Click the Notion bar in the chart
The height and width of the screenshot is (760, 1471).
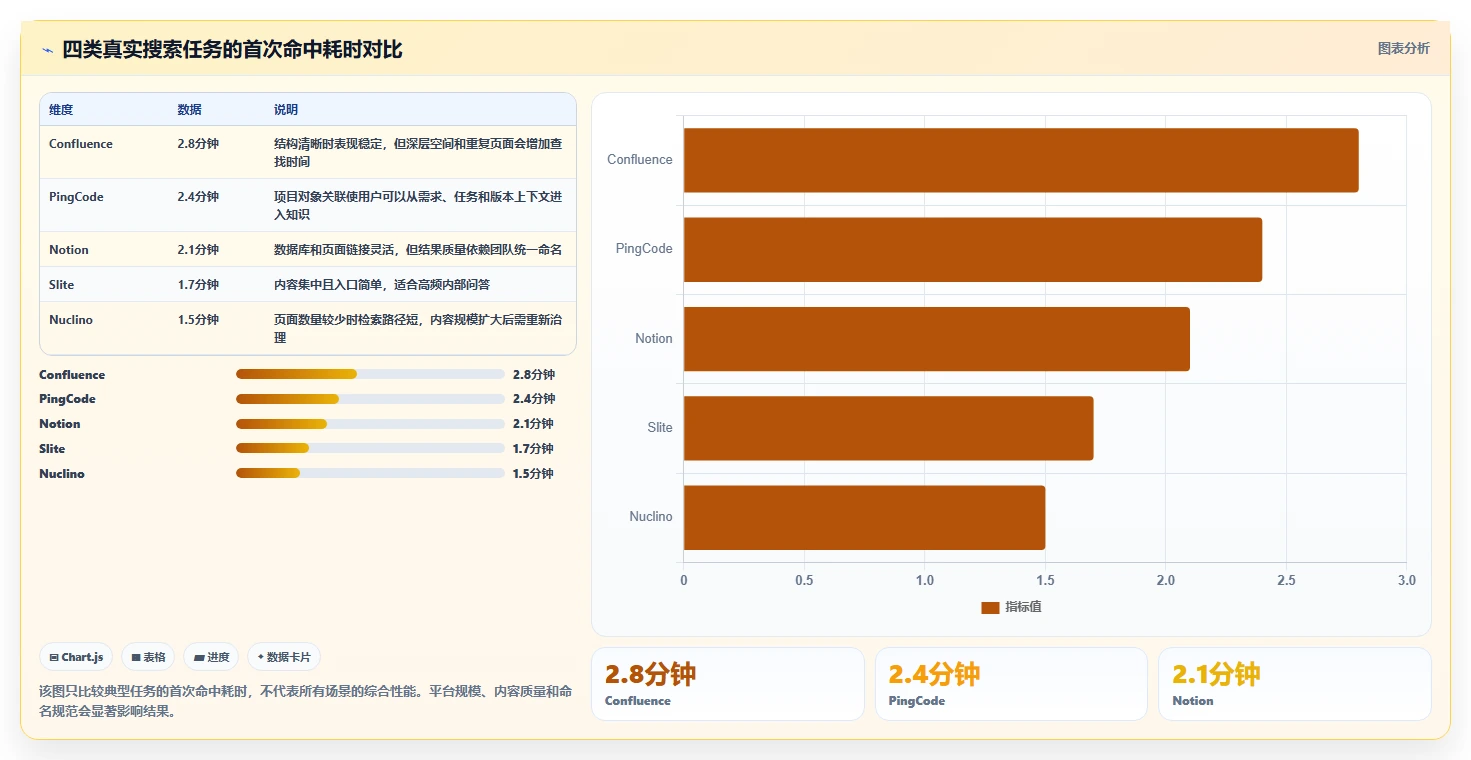click(937, 339)
